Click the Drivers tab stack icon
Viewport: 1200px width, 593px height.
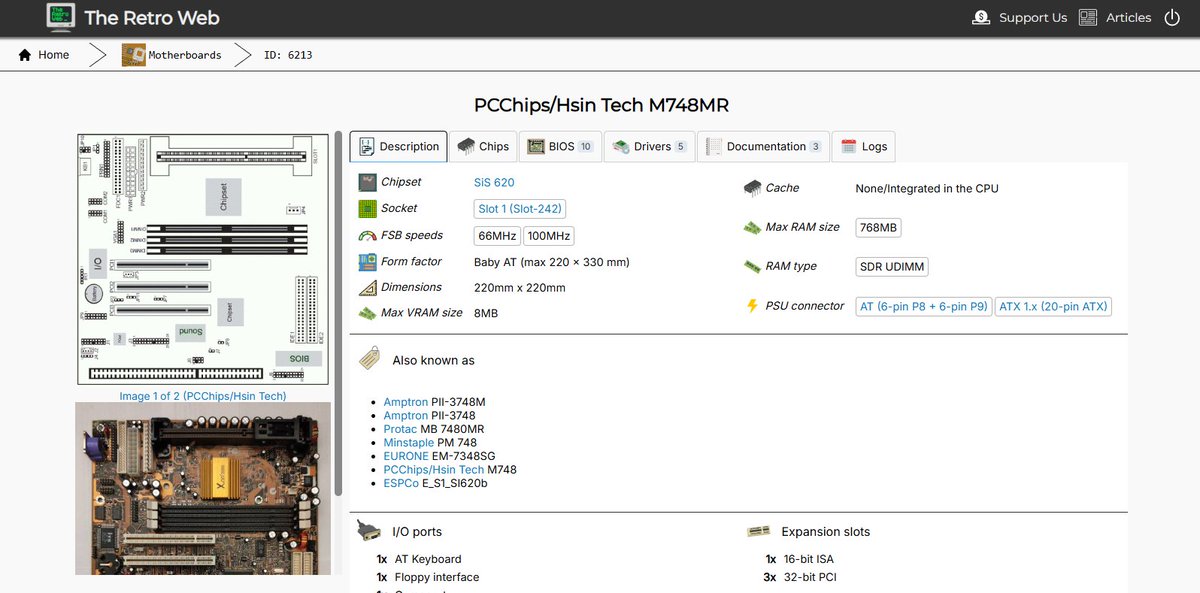pos(621,146)
